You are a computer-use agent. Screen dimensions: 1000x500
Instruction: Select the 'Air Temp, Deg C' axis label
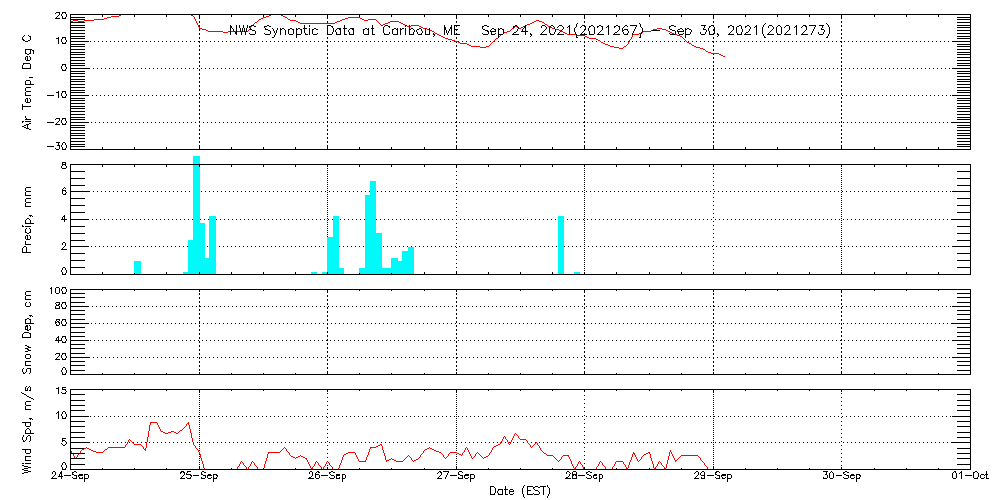pos(28,81)
